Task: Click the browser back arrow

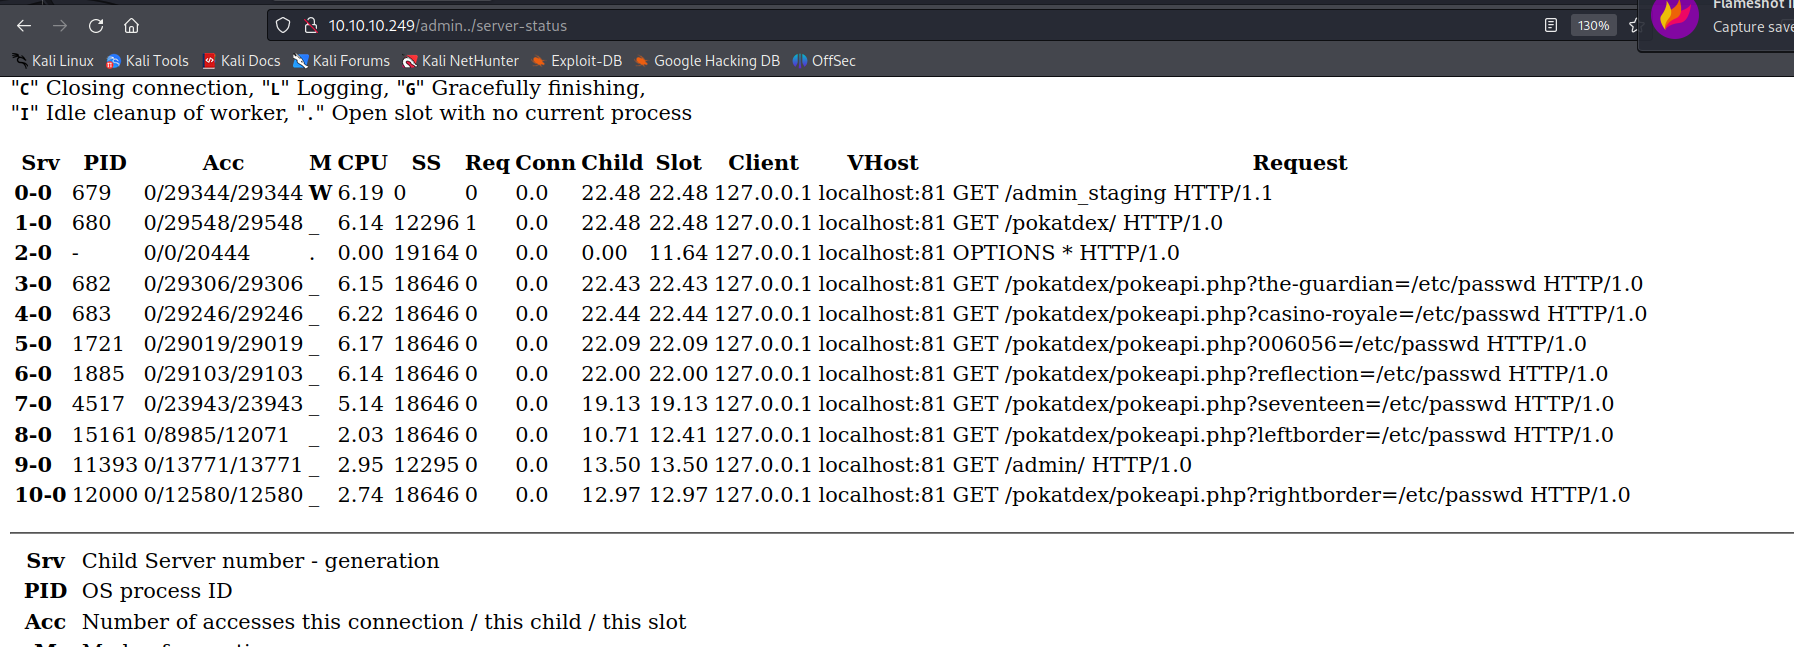Action: [x=24, y=26]
